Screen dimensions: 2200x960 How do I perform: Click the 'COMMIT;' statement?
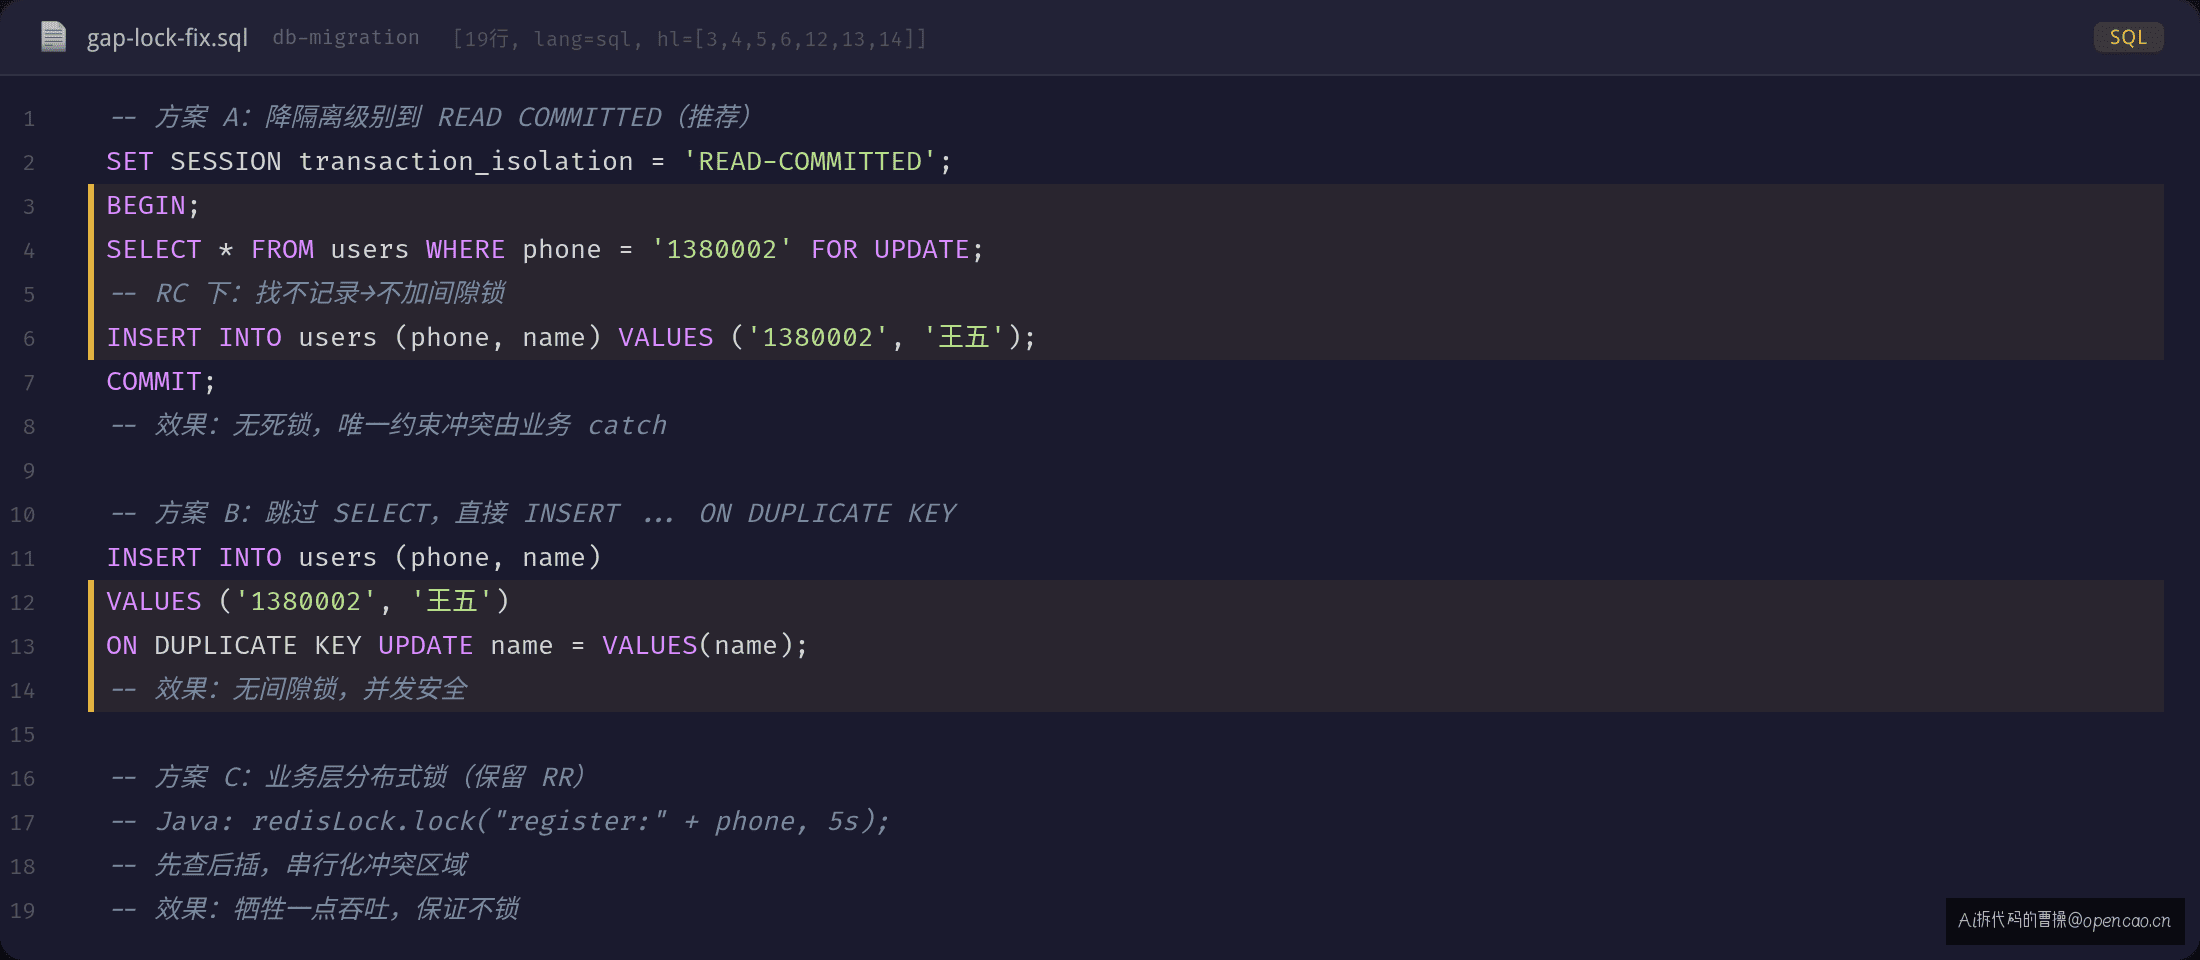coord(160,381)
